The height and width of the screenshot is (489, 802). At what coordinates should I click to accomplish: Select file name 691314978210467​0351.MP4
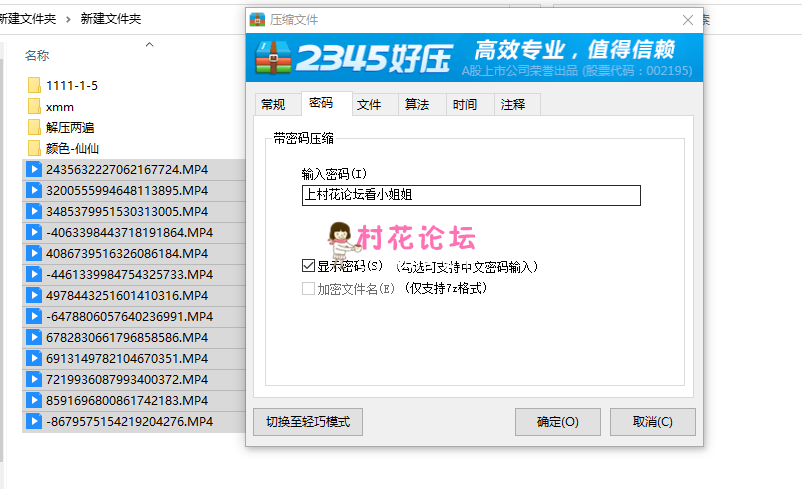tap(127, 358)
